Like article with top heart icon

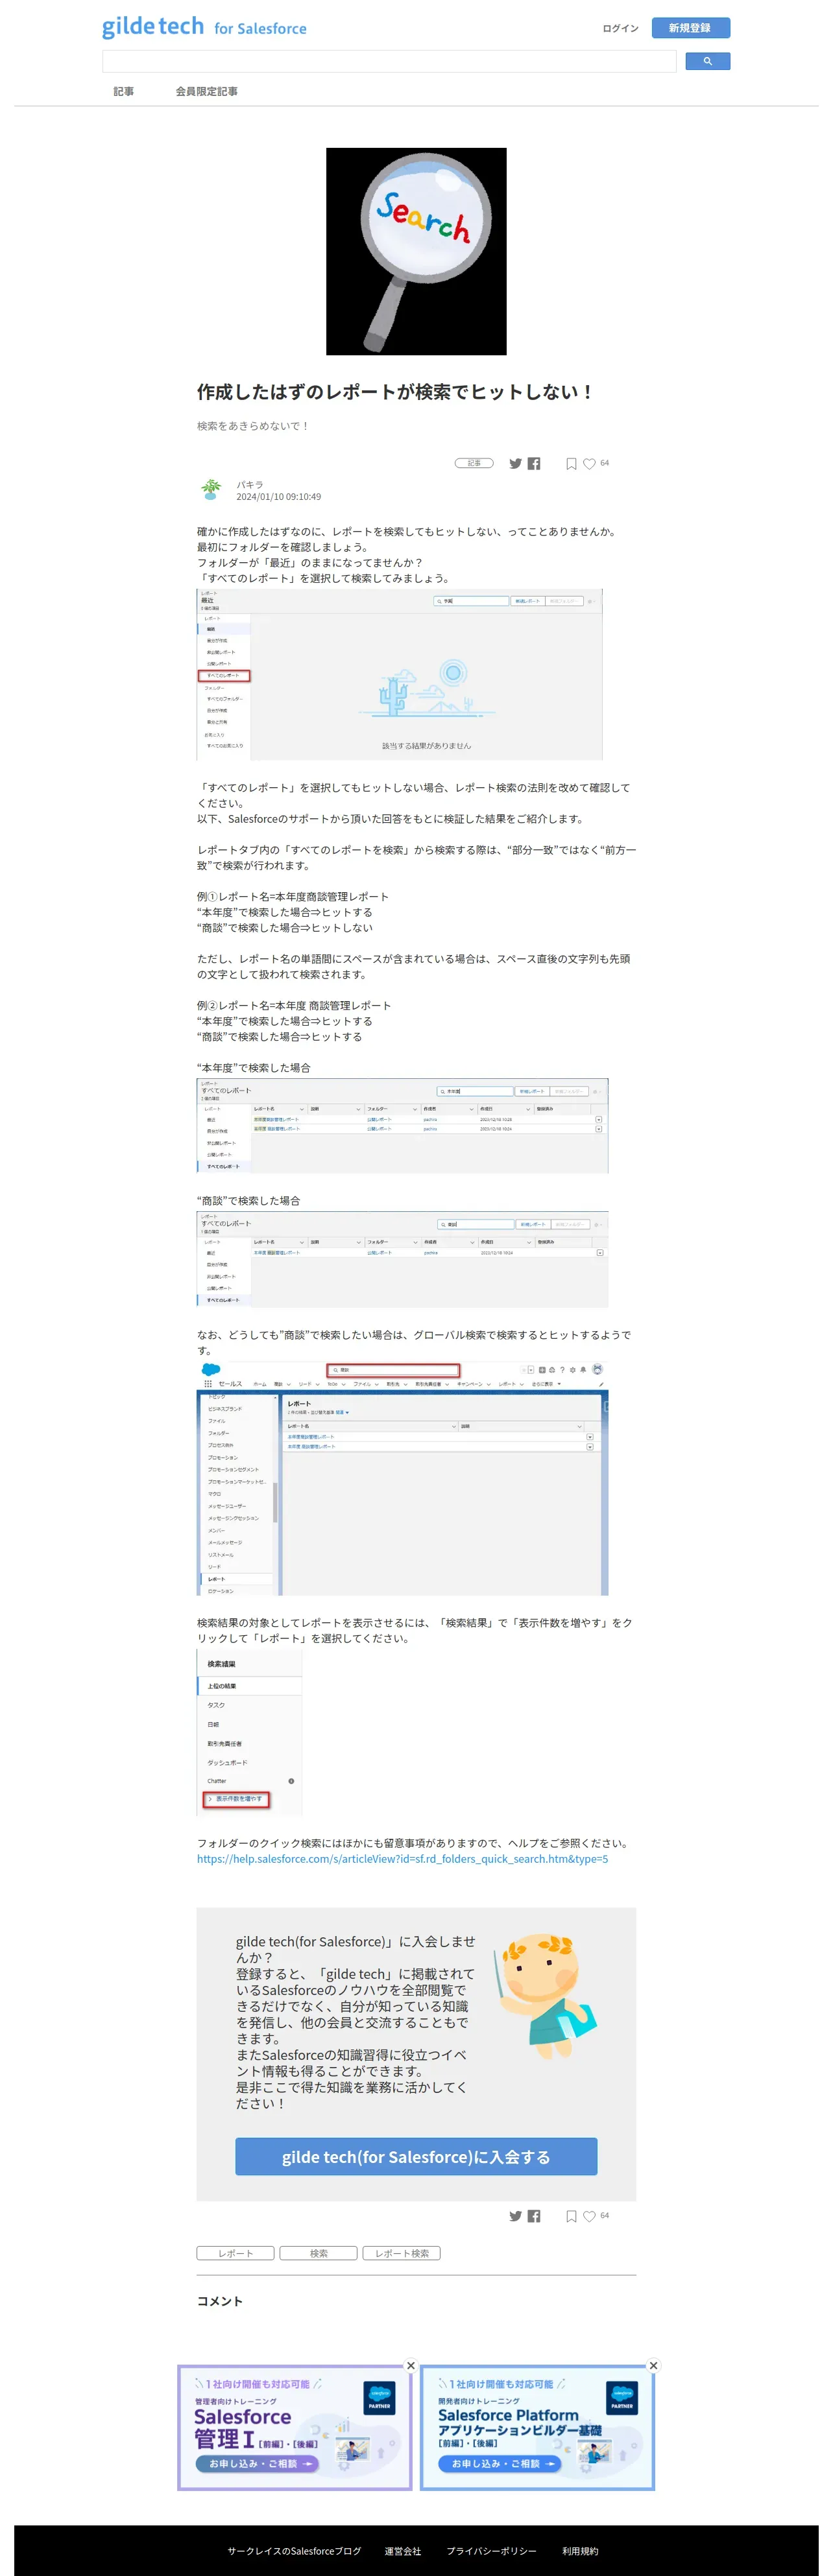(x=589, y=464)
